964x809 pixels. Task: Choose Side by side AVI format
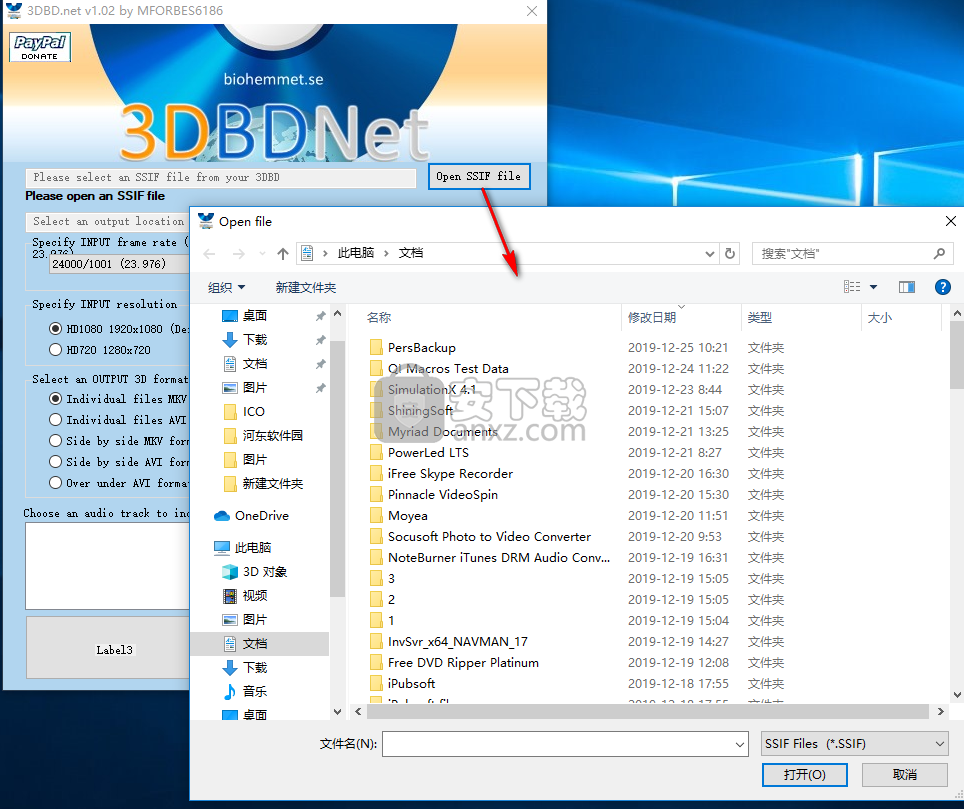pos(55,462)
